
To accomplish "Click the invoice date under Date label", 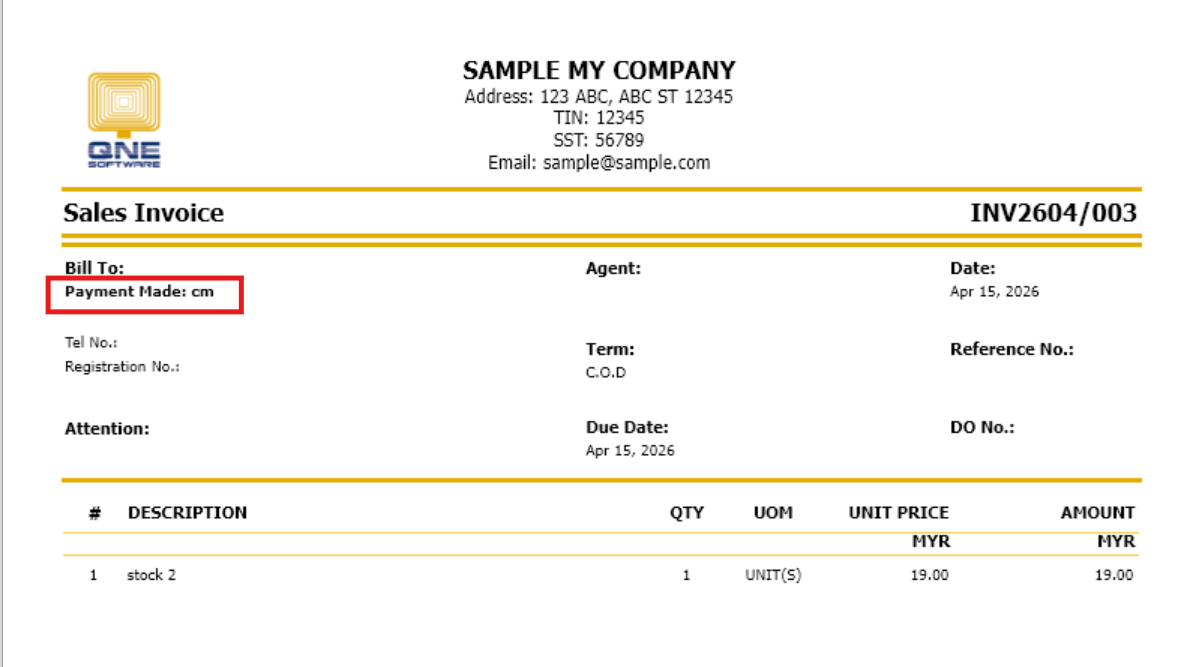I will (x=994, y=292).
